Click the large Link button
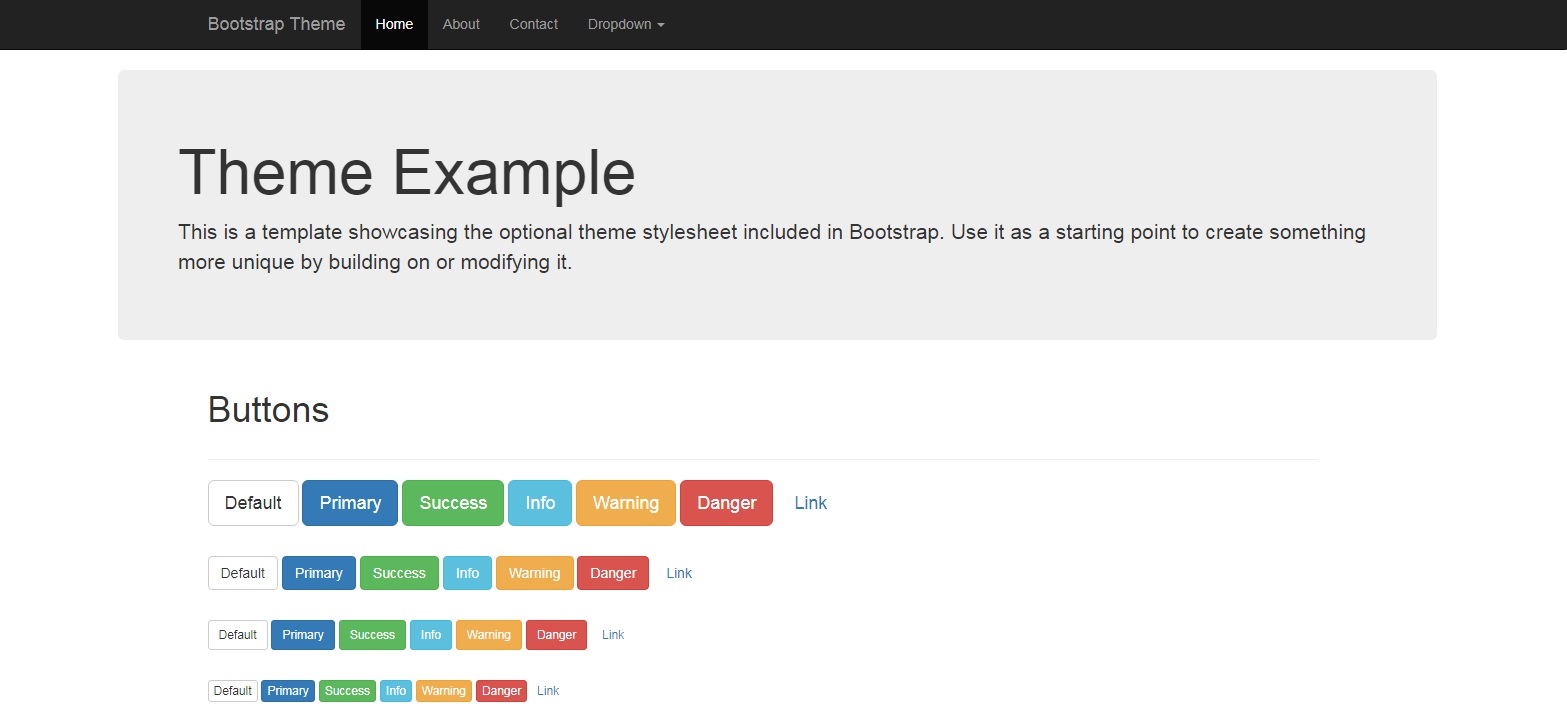Screen dimensions: 1567x725 [x=810, y=503]
